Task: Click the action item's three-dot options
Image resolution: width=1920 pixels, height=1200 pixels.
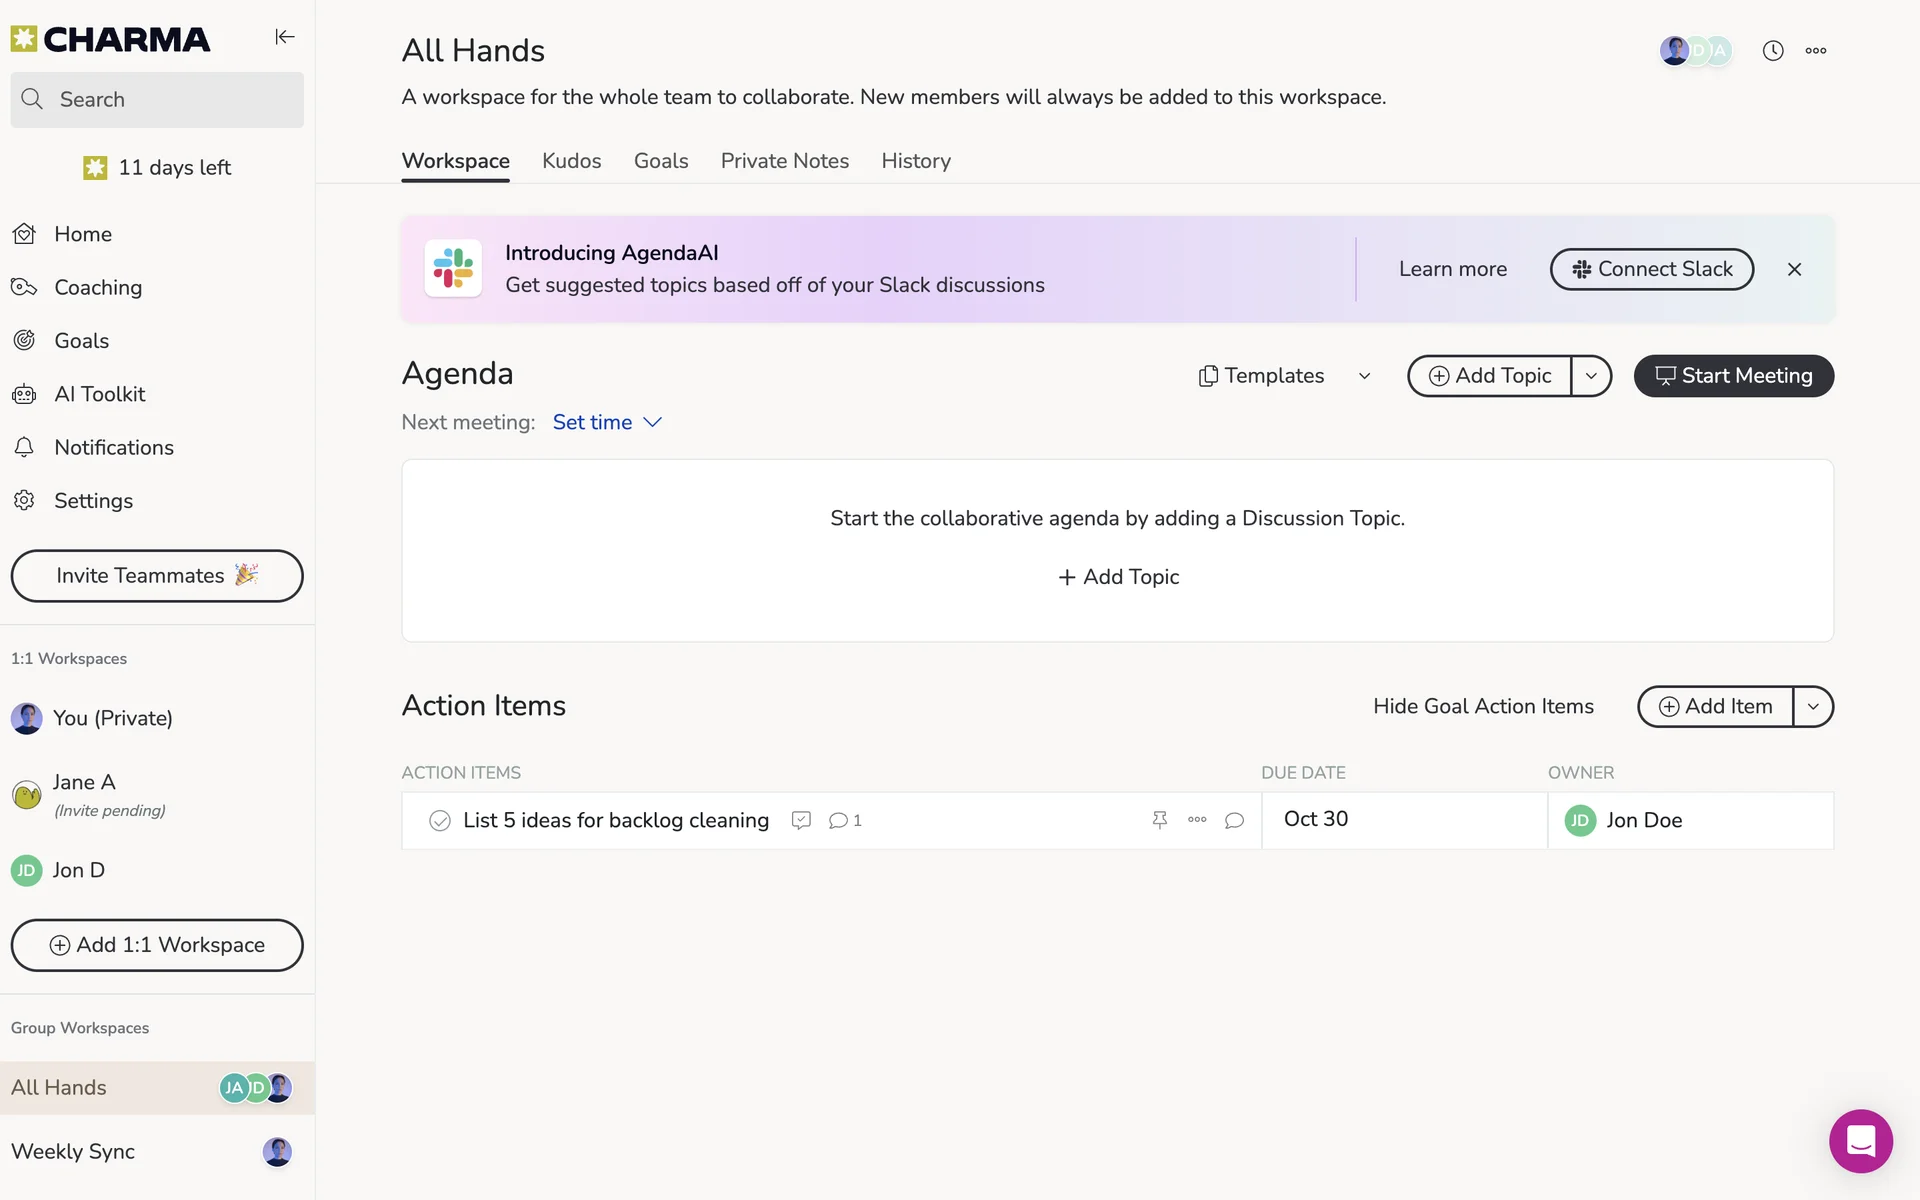Action: pos(1197,820)
